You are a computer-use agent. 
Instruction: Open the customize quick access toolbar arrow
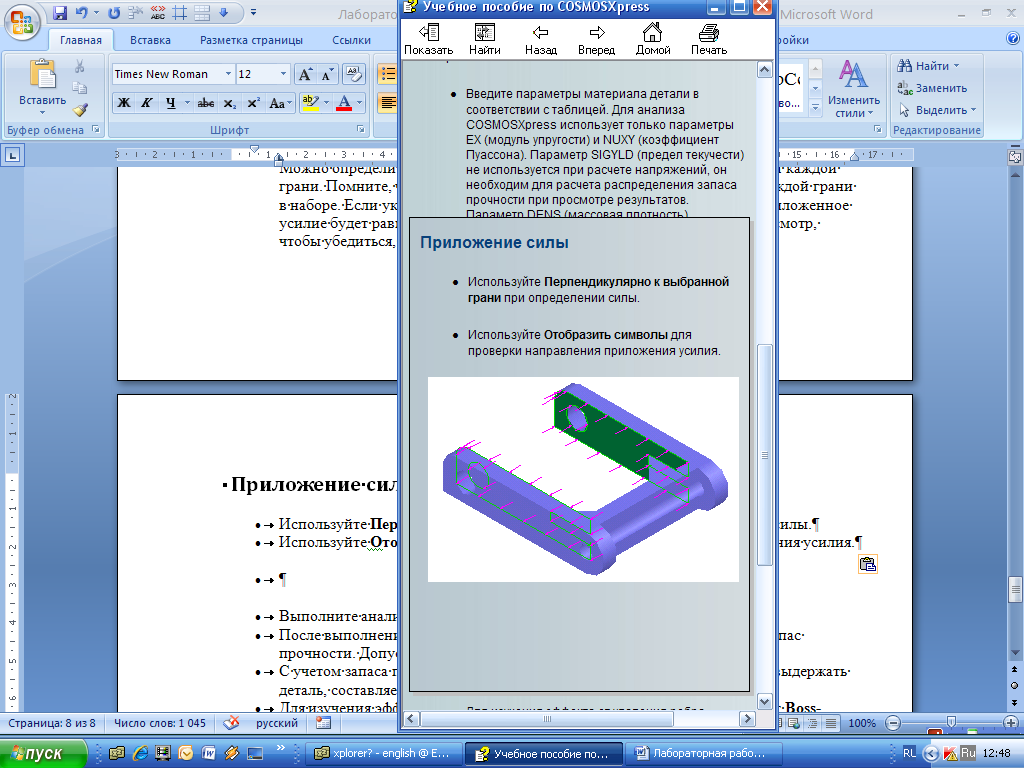253,12
